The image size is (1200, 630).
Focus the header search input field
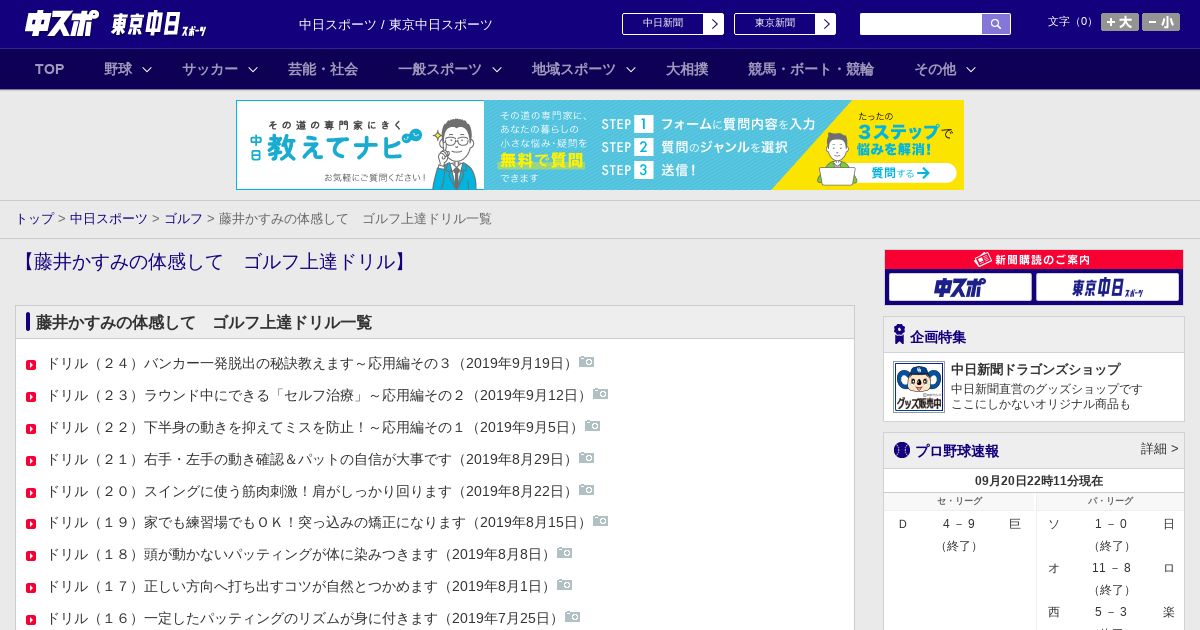coord(921,24)
